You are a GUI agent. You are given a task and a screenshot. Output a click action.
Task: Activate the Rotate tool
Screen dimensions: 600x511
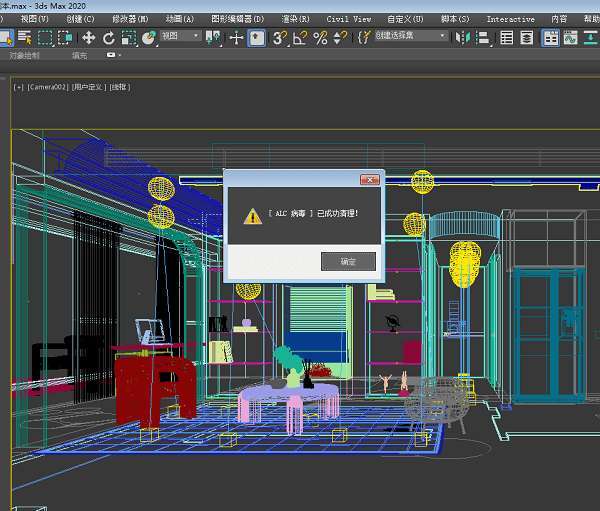(x=108, y=37)
